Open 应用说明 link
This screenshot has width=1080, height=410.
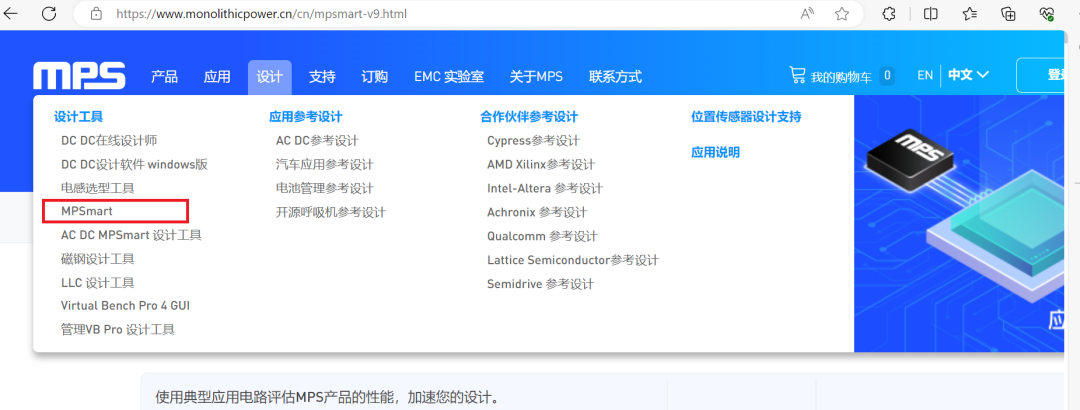[x=715, y=152]
